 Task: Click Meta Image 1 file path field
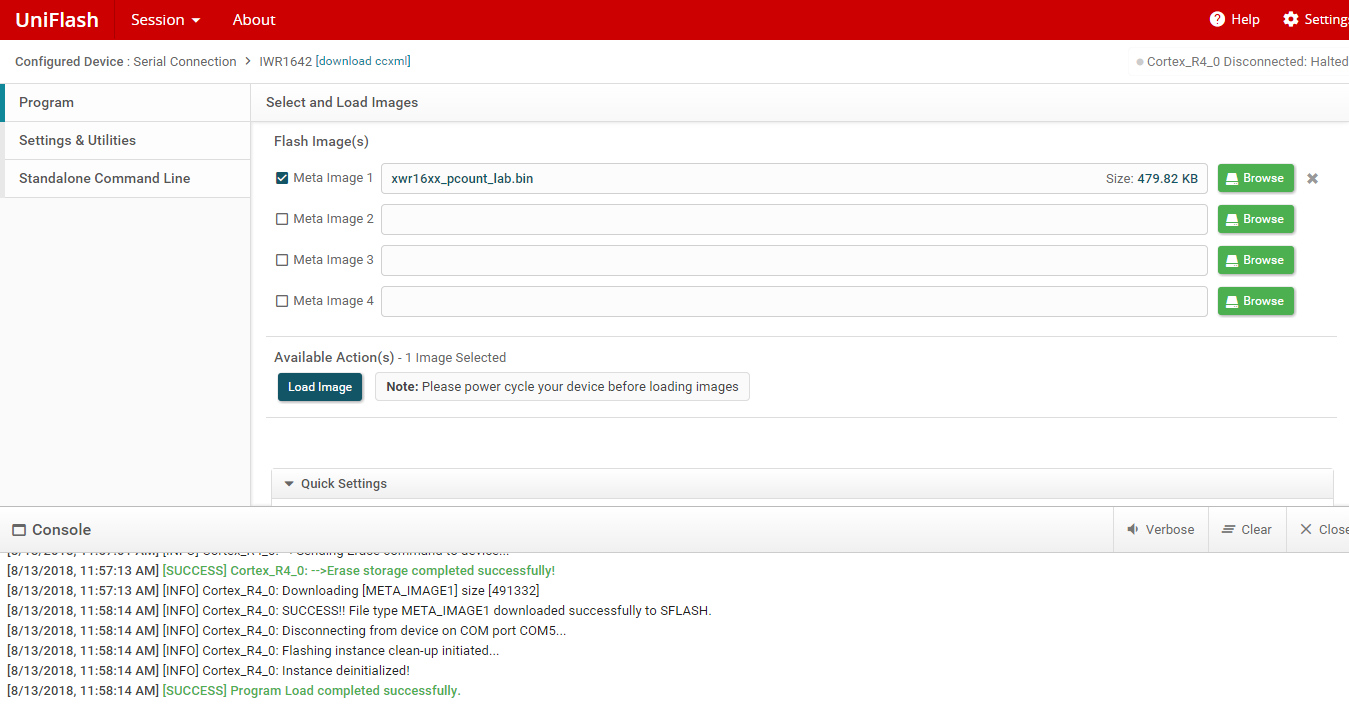click(794, 178)
